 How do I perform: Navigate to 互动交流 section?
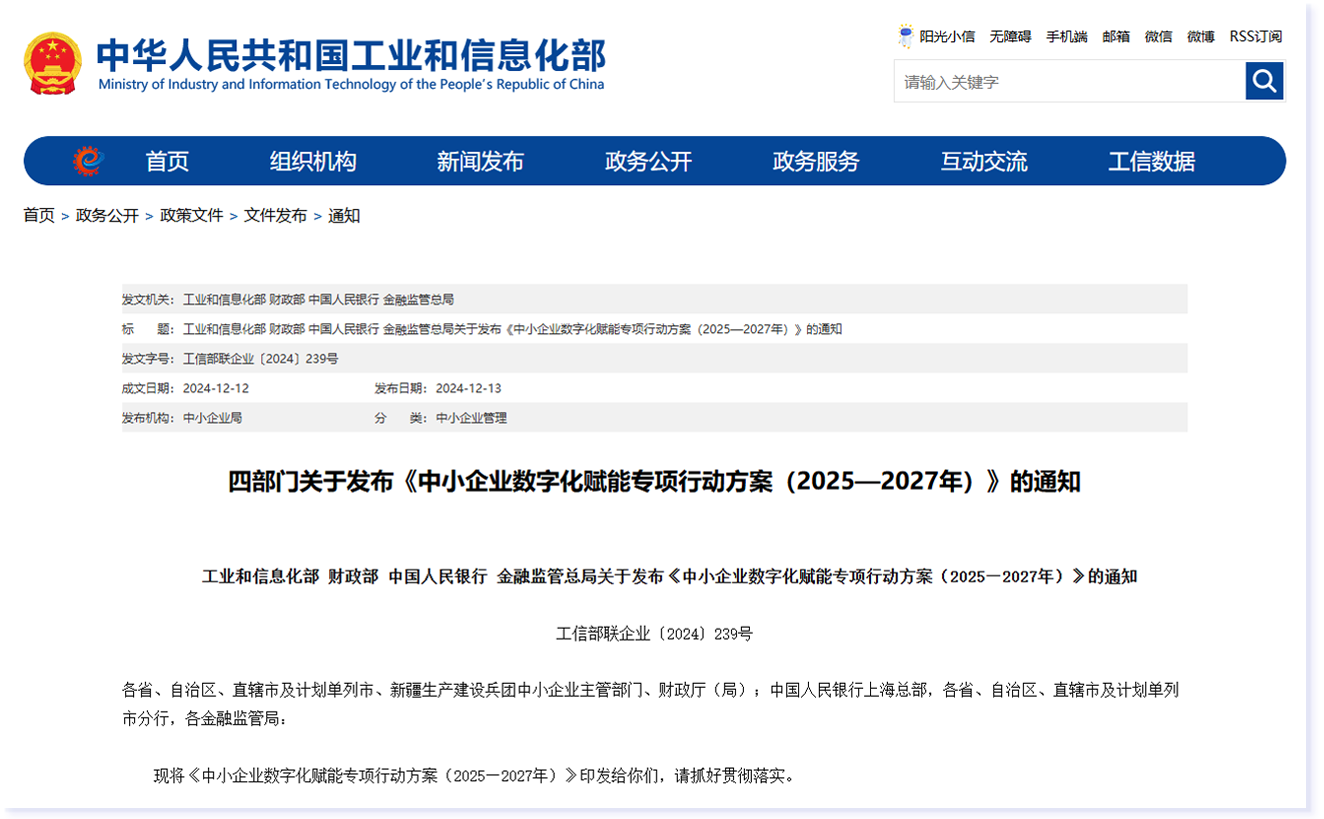[984, 161]
